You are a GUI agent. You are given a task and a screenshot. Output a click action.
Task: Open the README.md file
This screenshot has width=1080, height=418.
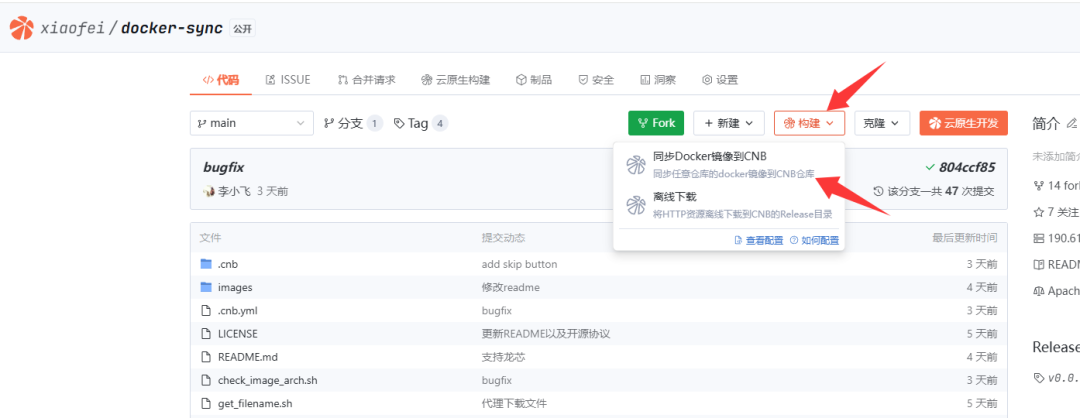coord(248,357)
